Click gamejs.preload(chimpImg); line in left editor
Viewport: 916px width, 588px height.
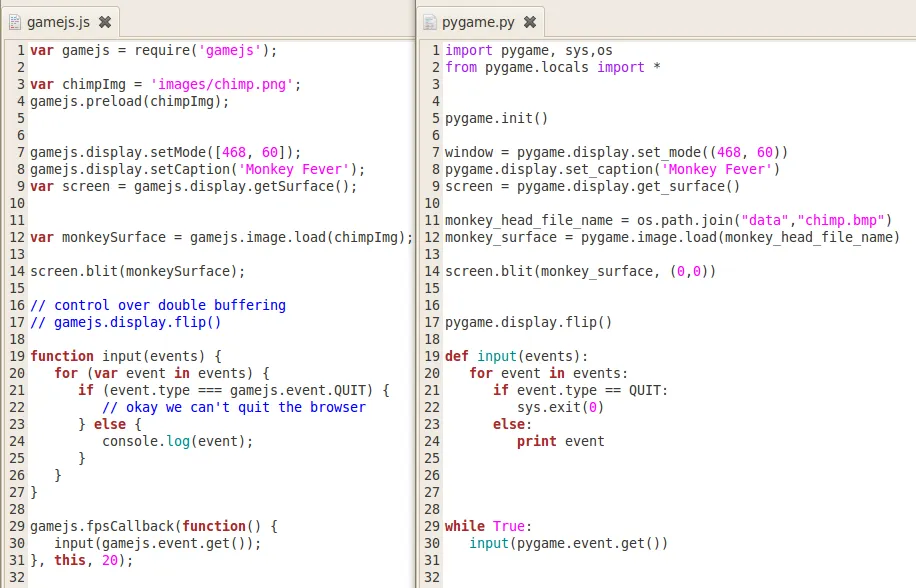130,101
